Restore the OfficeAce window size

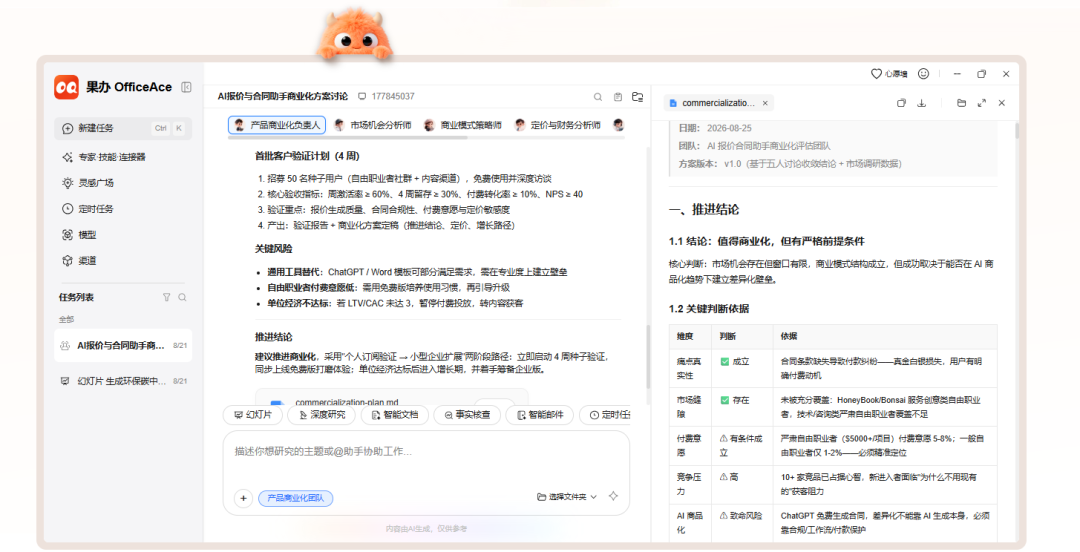(982, 74)
